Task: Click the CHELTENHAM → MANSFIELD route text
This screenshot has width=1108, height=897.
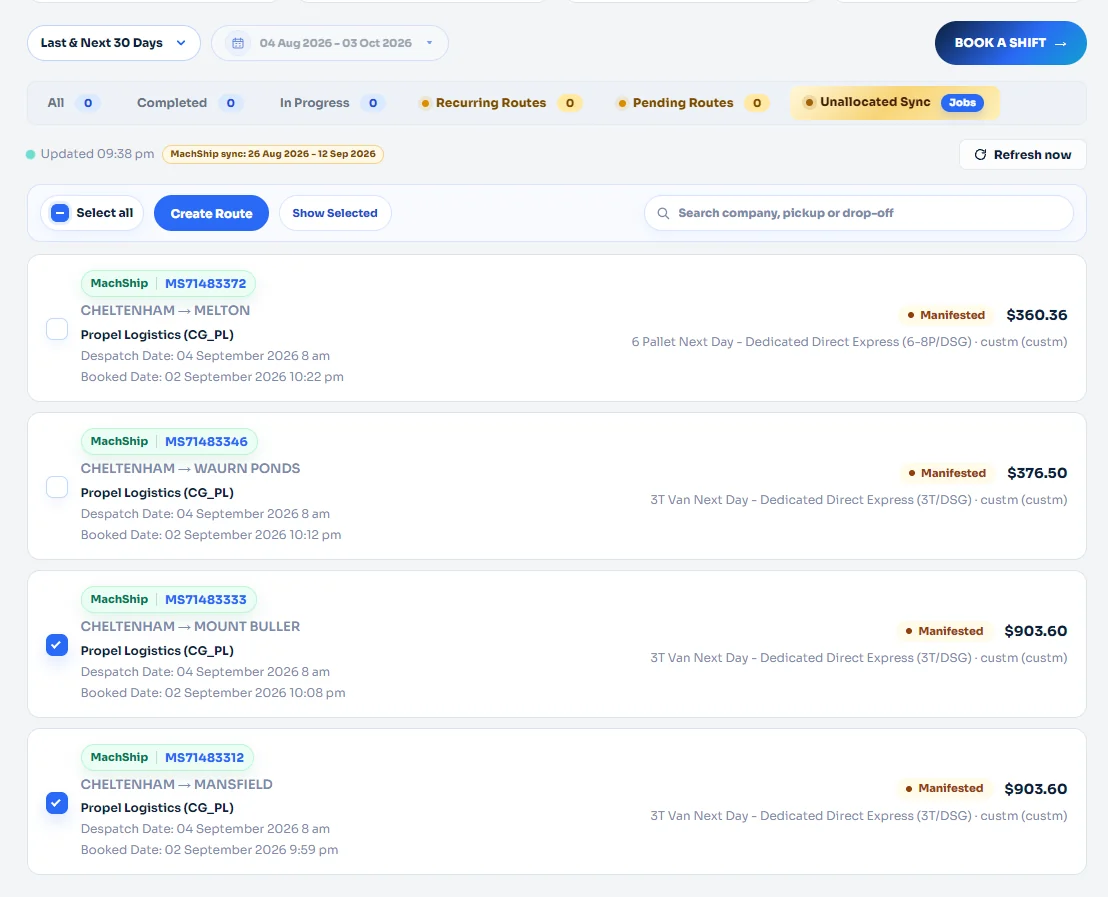Action: [x=177, y=785]
